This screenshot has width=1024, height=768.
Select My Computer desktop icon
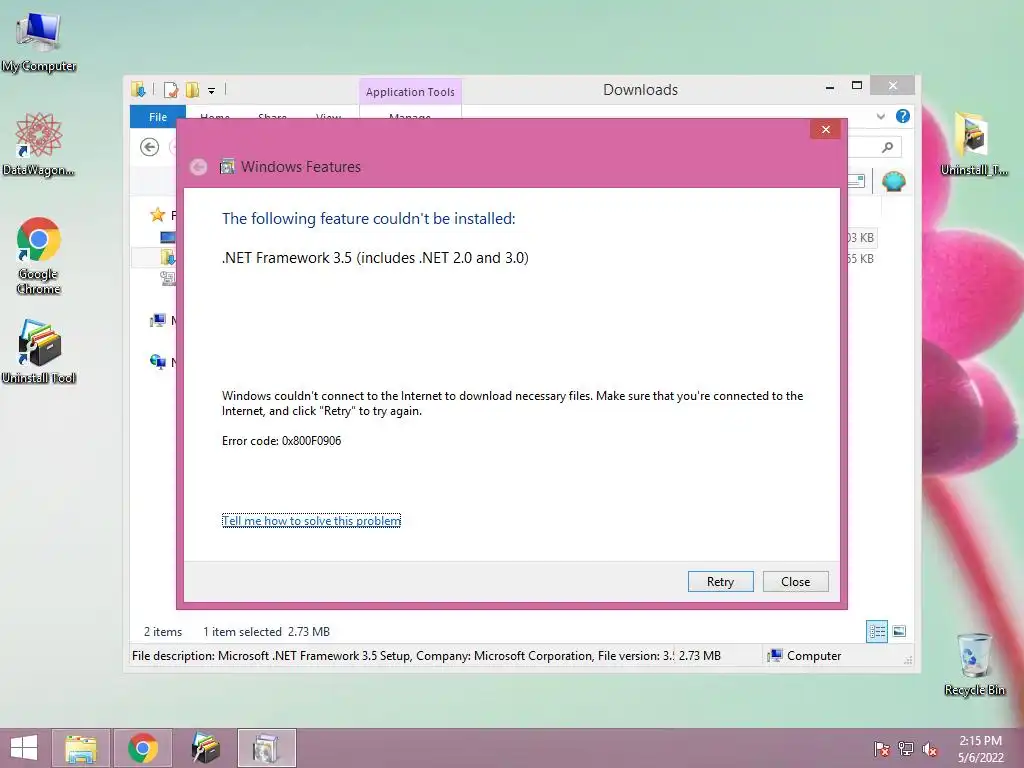click(x=39, y=42)
